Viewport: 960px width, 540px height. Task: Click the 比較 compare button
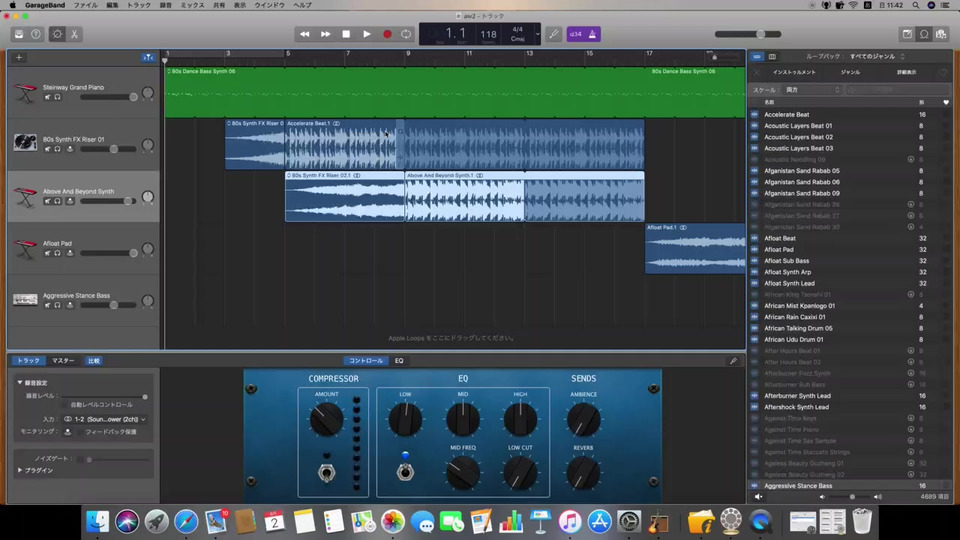point(94,361)
